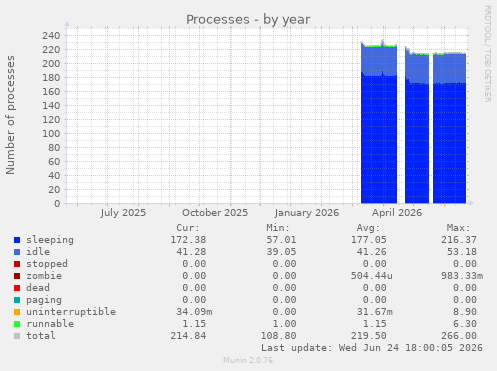Viewport: 497px width, 371px height.
Task: Click uninterruptible average value 31.67m
Action: point(375,312)
